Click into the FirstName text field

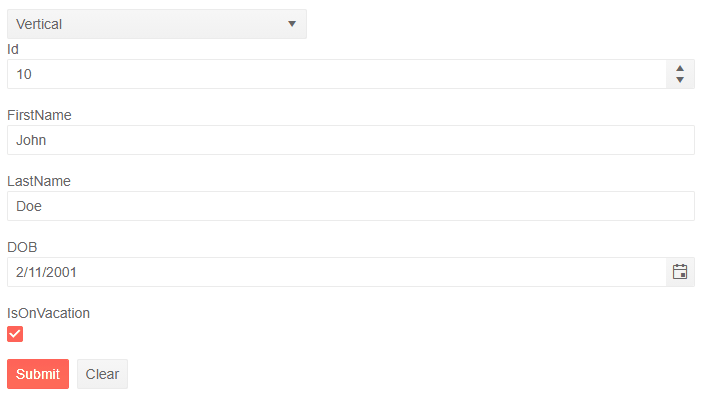point(350,140)
